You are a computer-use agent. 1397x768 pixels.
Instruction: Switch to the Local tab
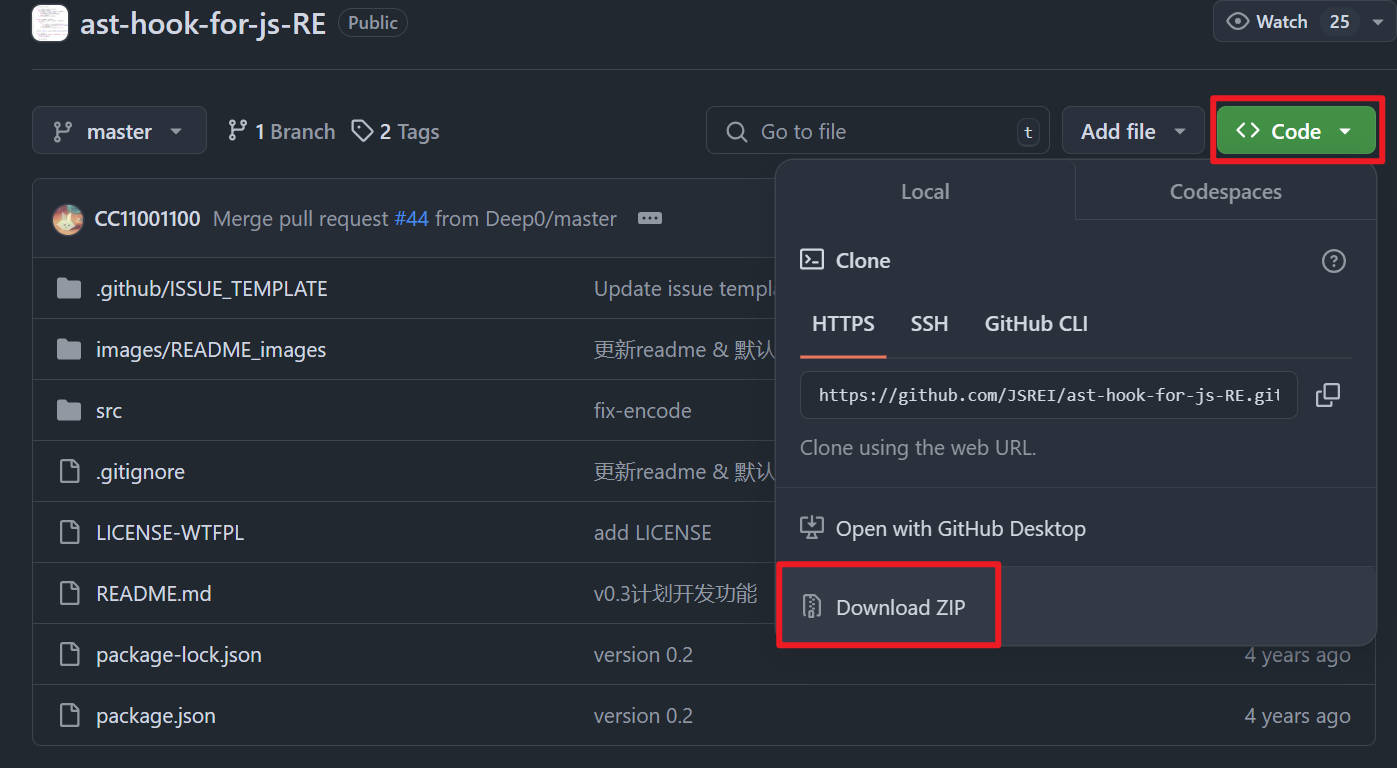point(925,191)
